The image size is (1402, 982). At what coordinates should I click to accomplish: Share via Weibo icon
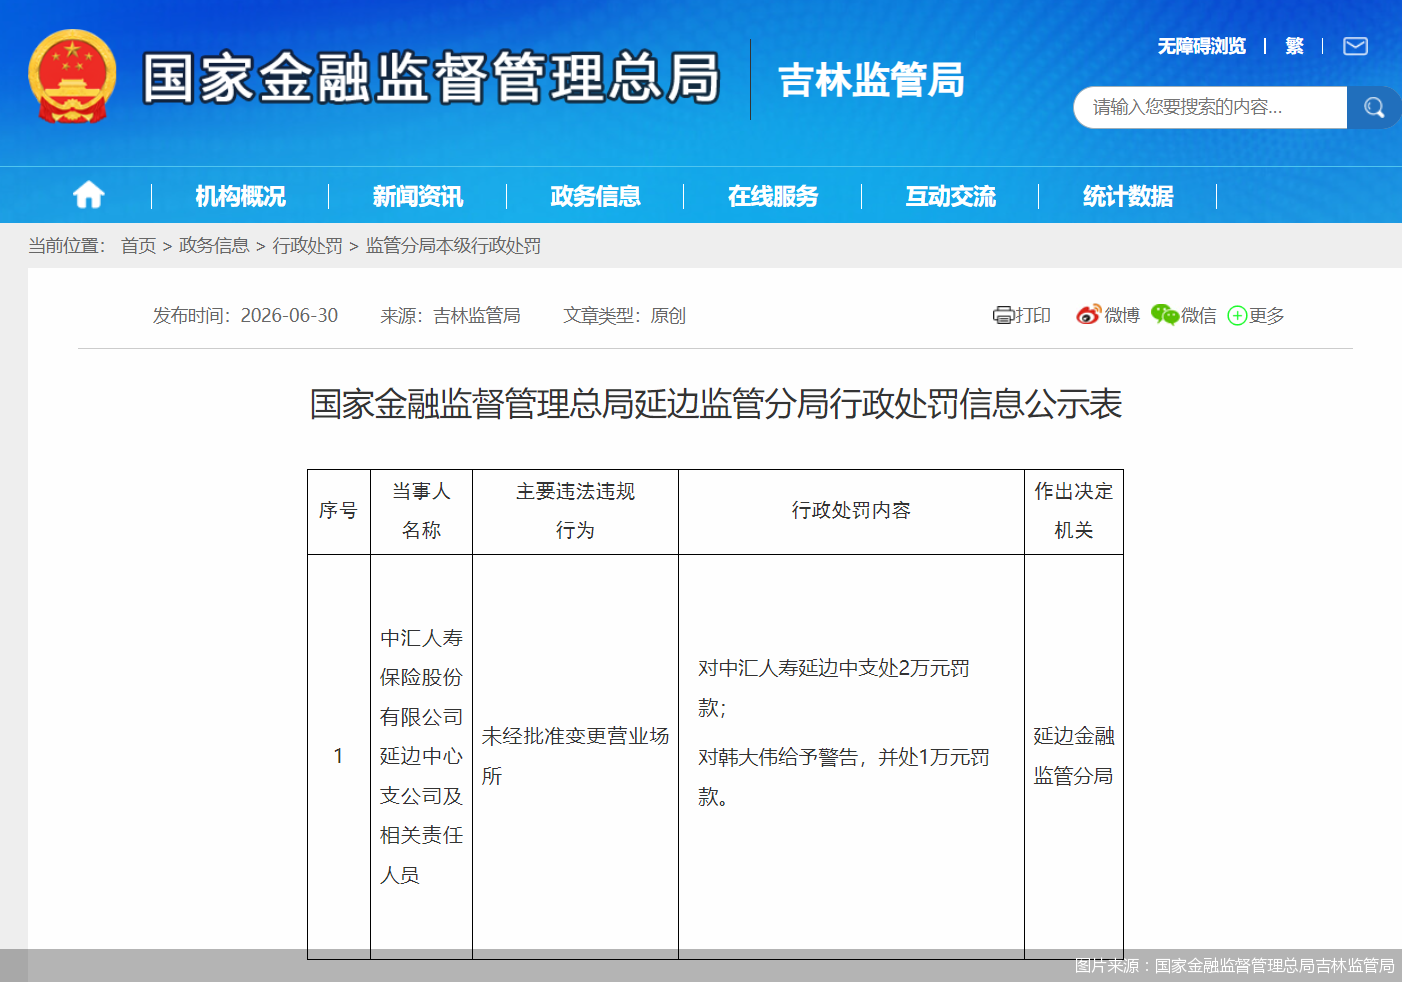click(1088, 315)
